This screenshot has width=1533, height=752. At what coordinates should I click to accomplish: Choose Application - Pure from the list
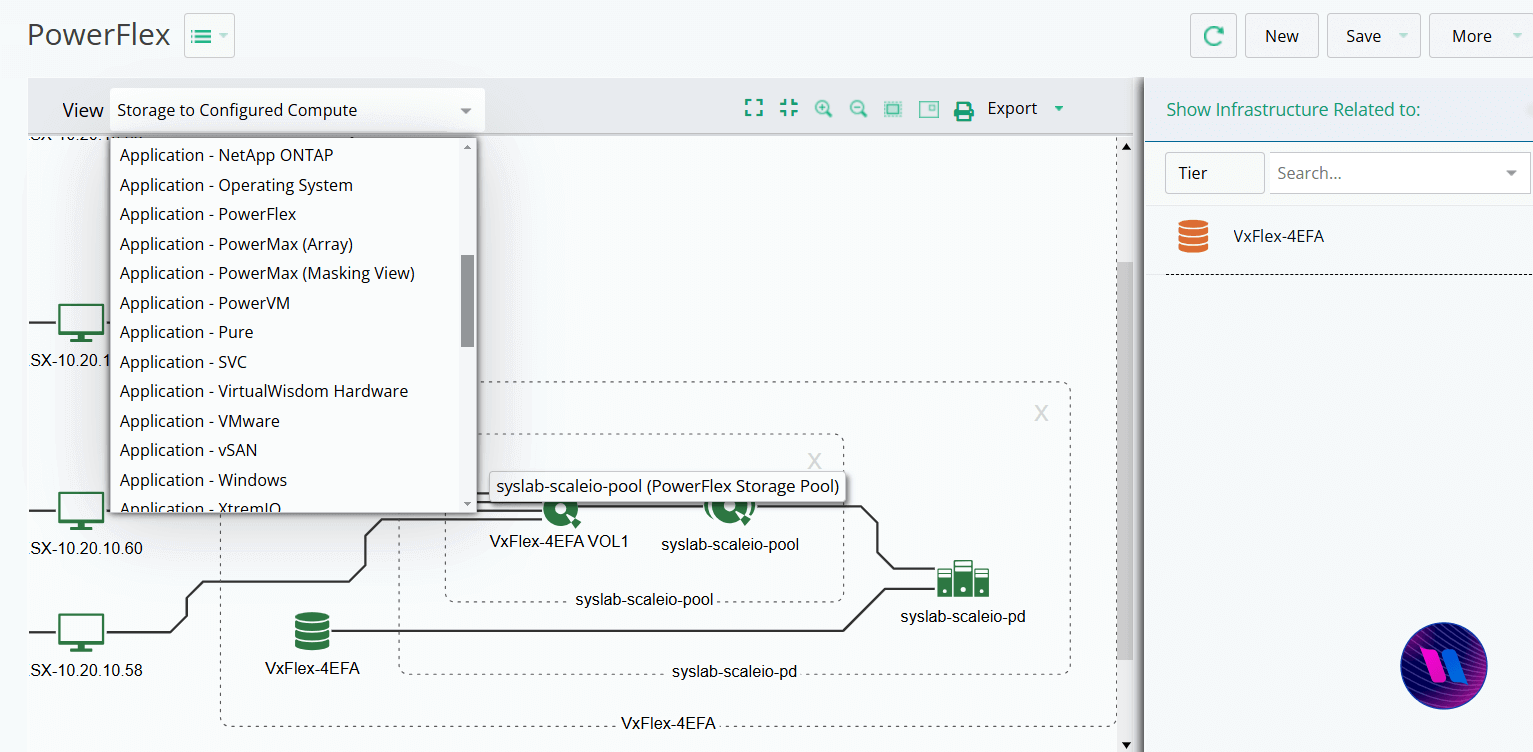tap(187, 332)
